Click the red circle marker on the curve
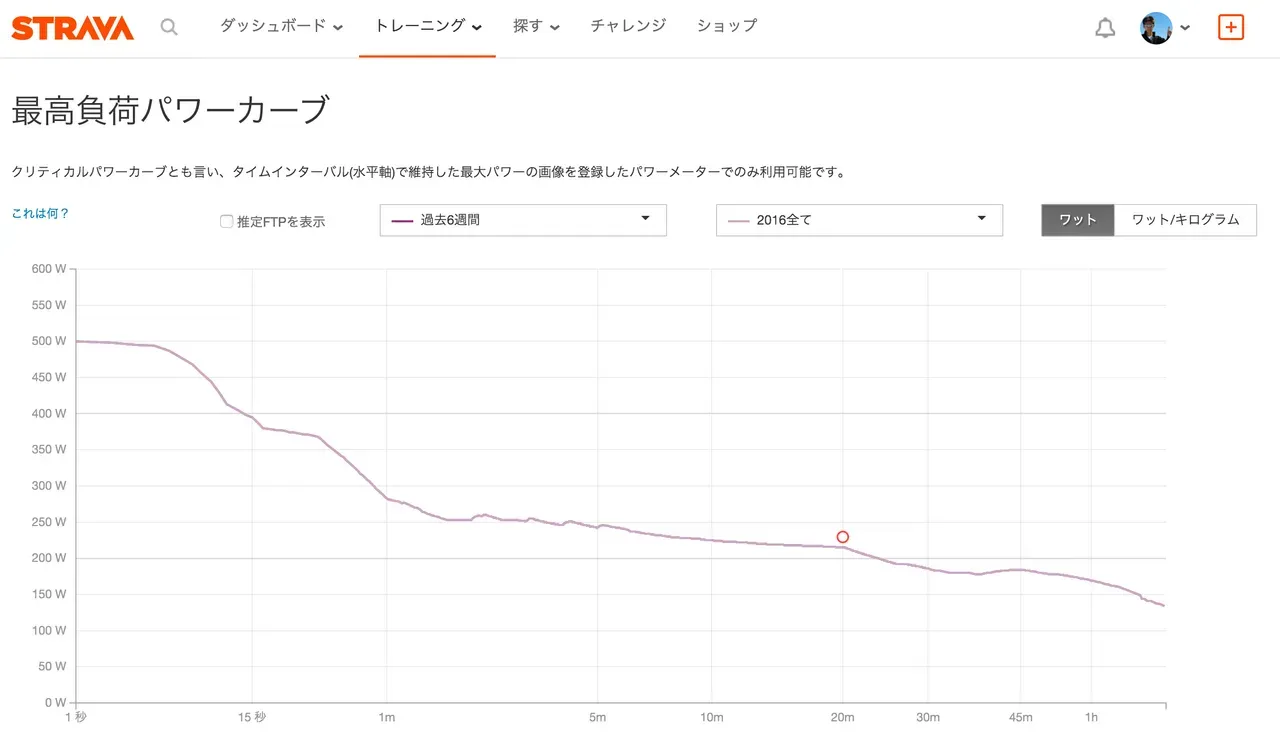The image size is (1280, 755). point(842,537)
